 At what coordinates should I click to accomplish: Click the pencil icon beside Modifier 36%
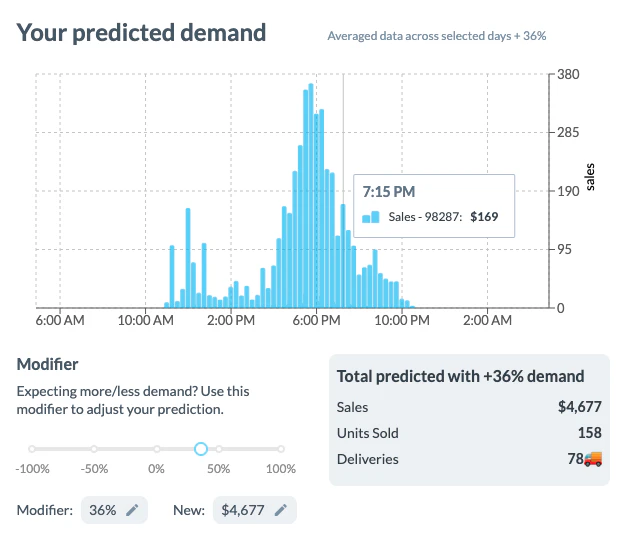132,510
